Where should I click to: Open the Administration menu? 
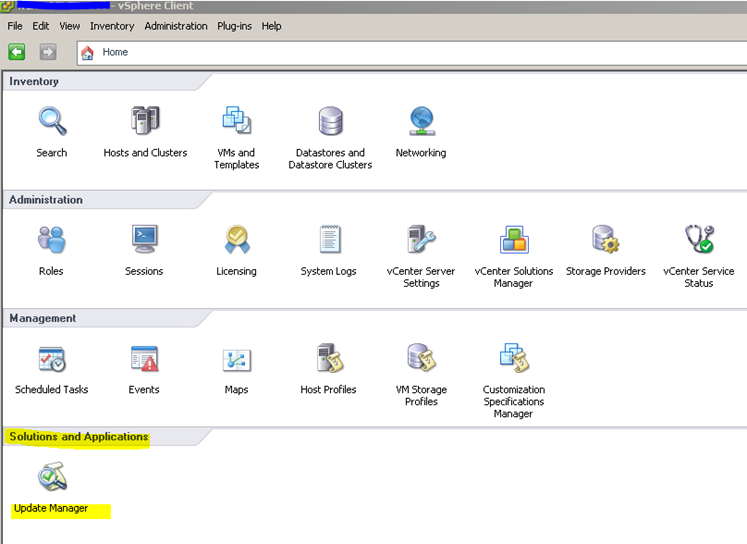[x=176, y=26]
